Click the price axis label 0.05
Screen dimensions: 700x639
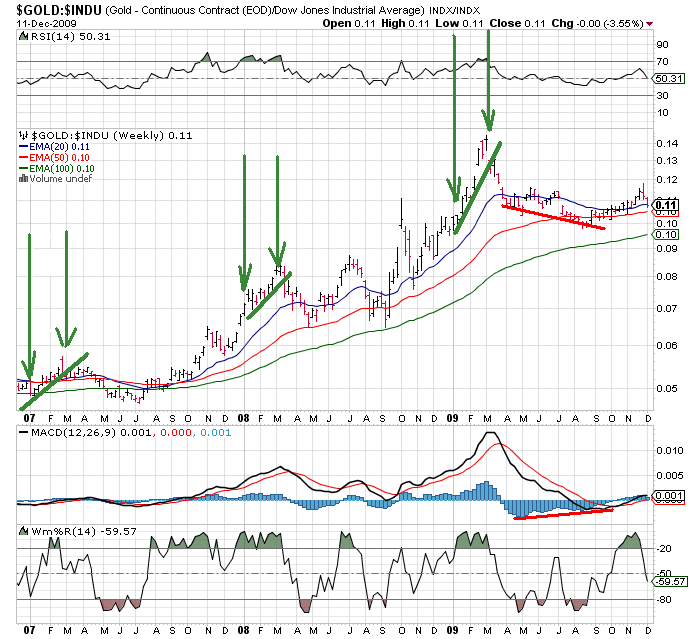point(667,388)
